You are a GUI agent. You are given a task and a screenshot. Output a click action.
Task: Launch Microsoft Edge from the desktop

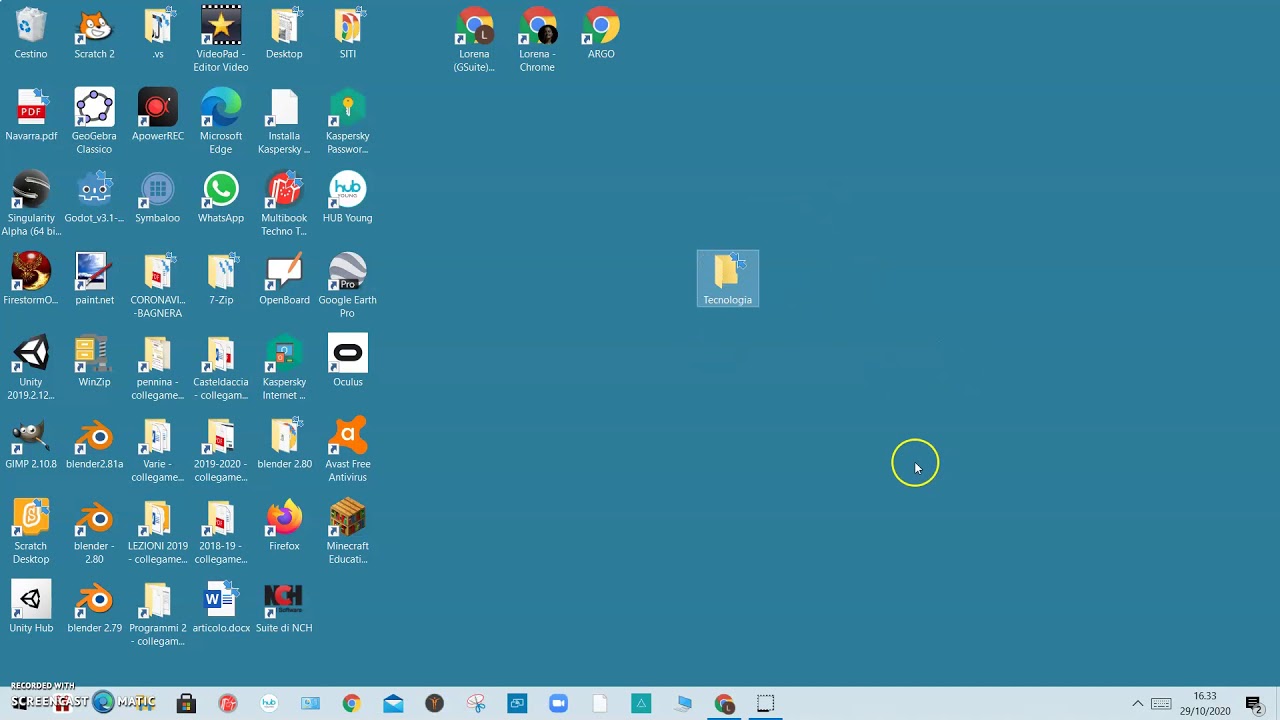(221, 122)
